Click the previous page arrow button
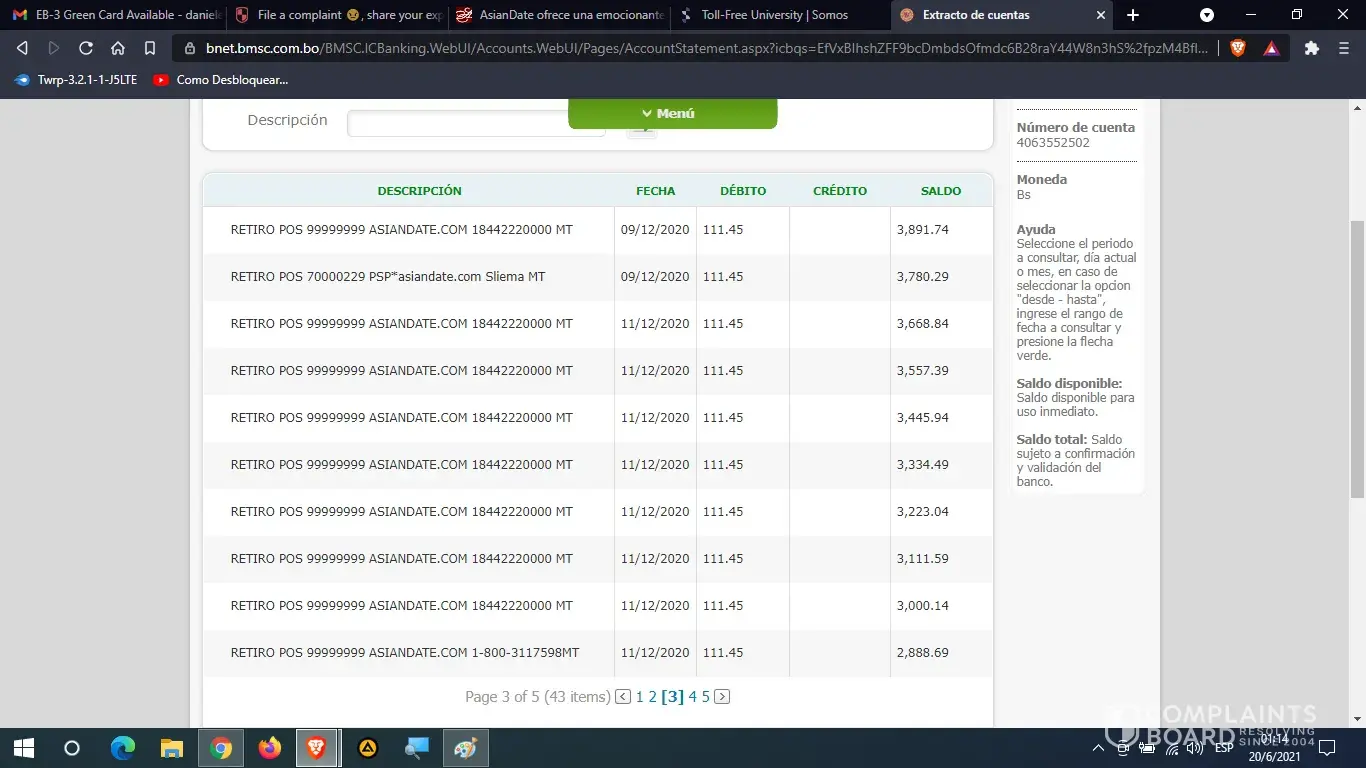The image size is (1366, 768). pos(623,697)
